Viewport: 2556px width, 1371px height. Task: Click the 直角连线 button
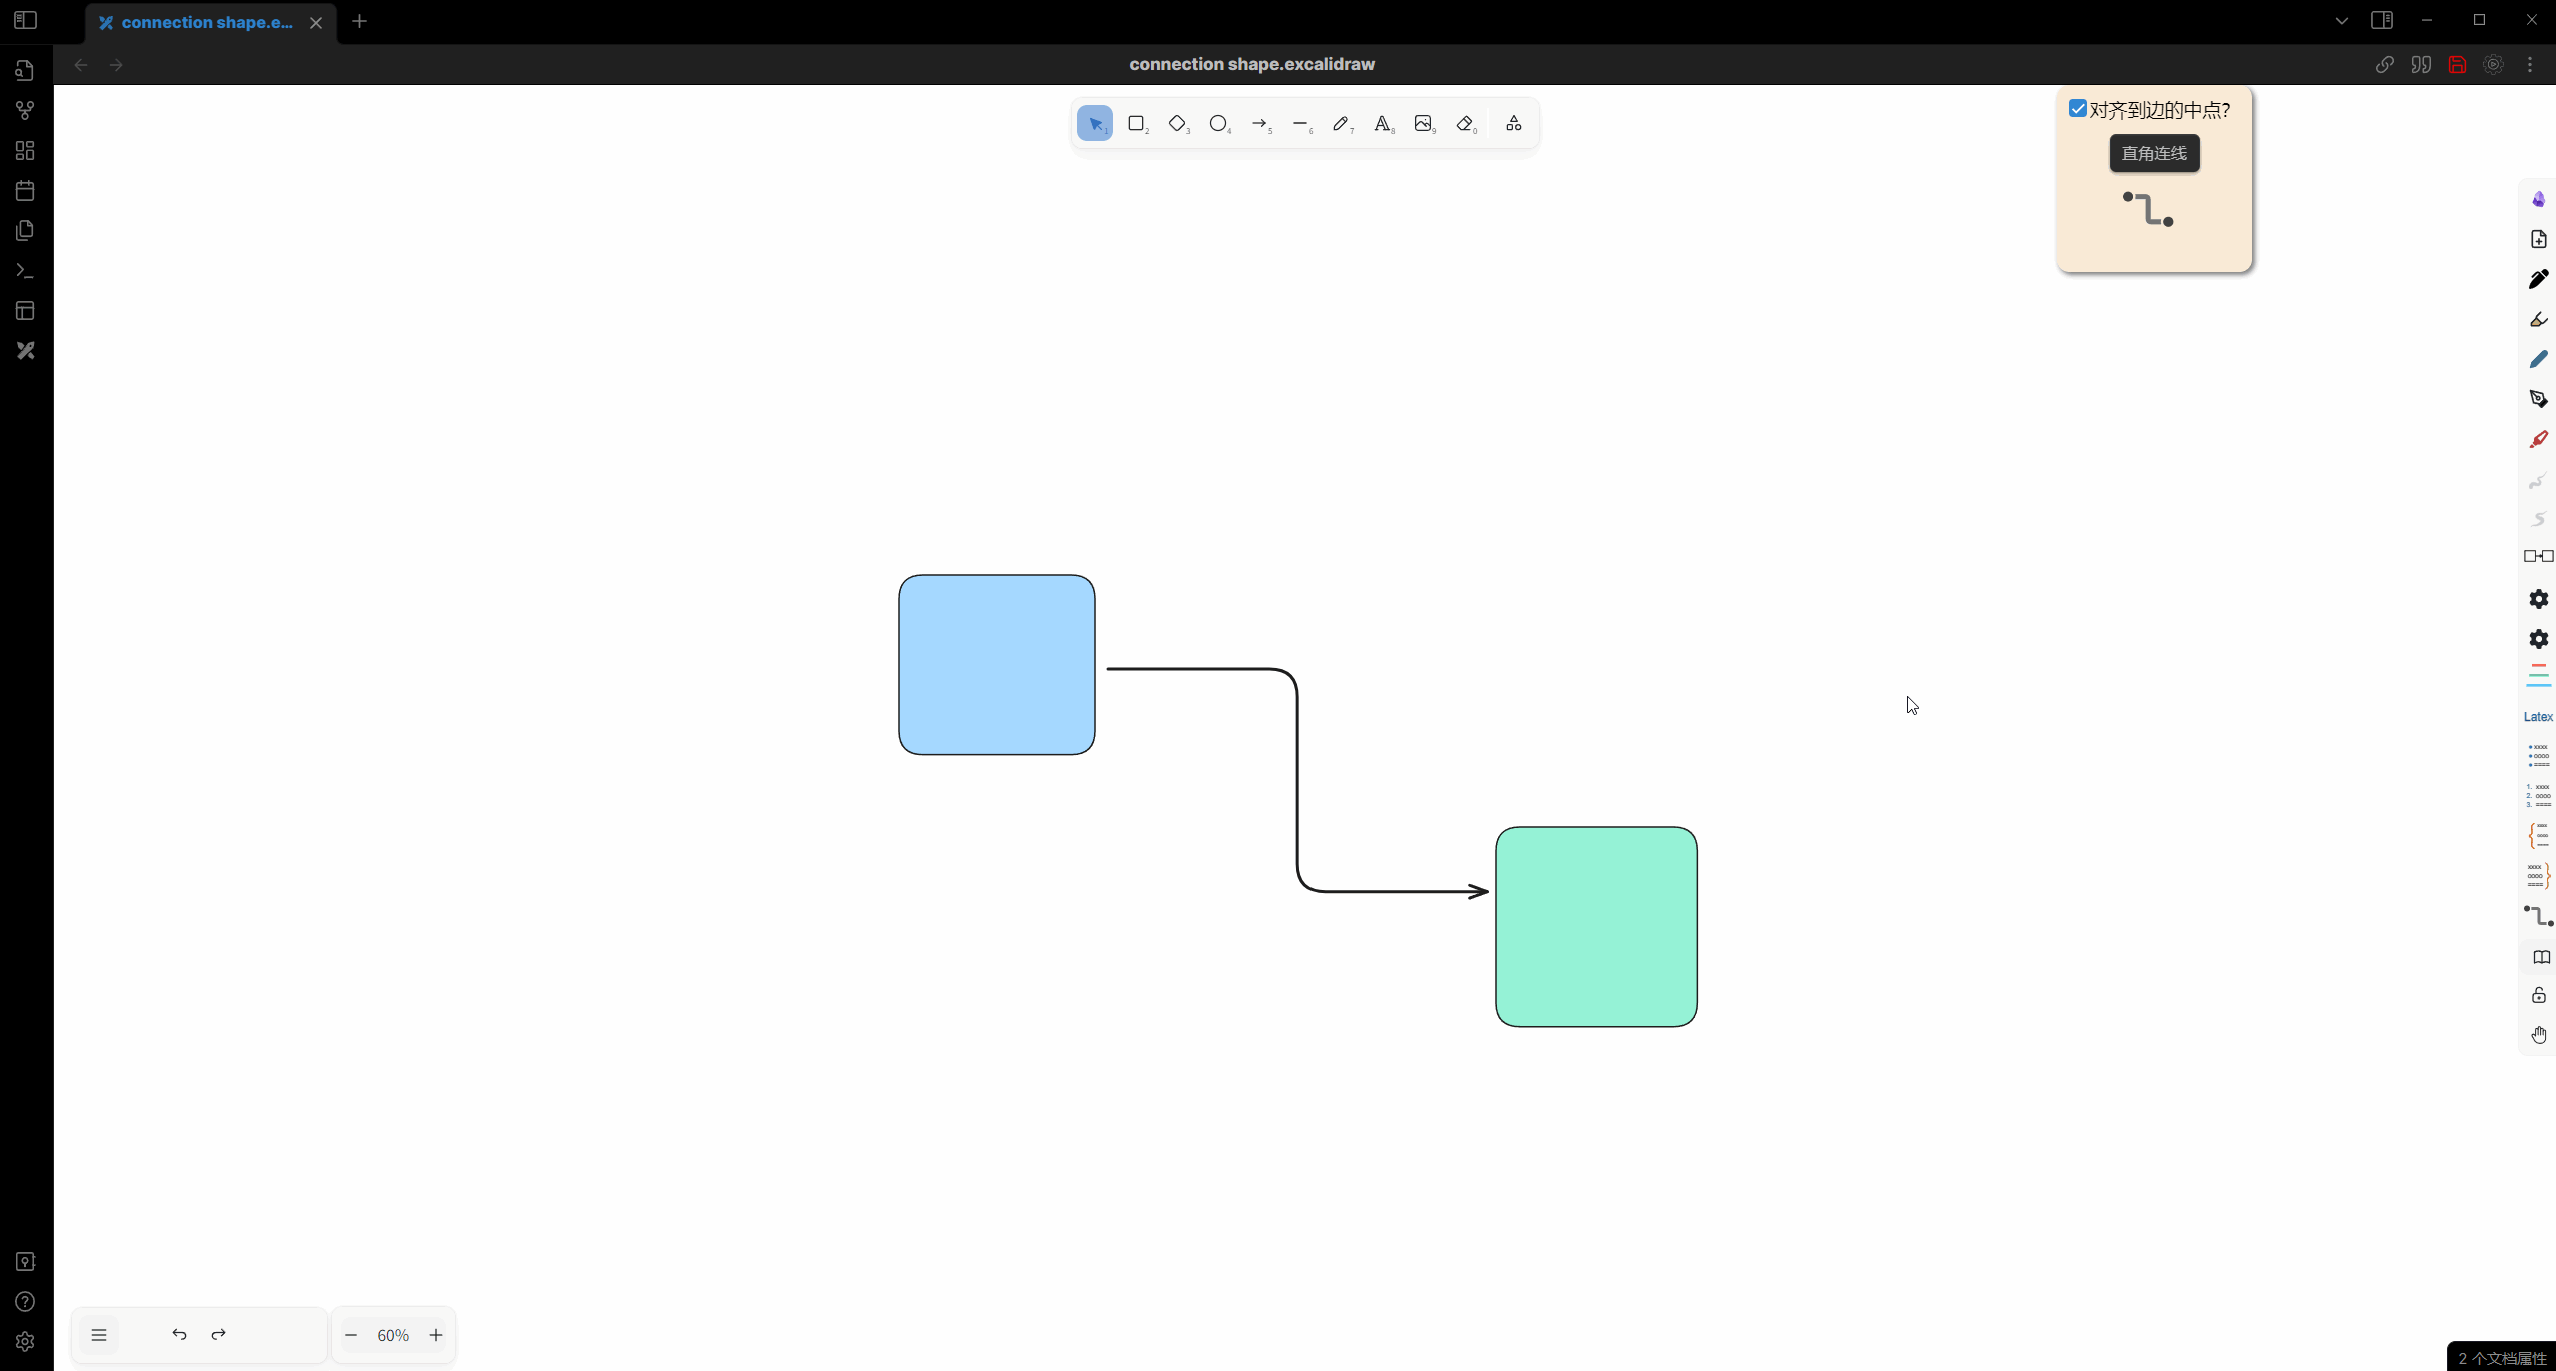(x=2154, y=154)
